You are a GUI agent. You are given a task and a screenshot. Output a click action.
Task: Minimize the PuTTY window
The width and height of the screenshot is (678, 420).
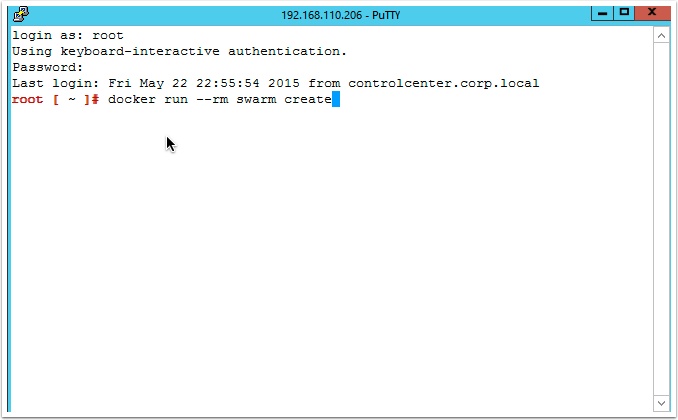coord(602,13)
